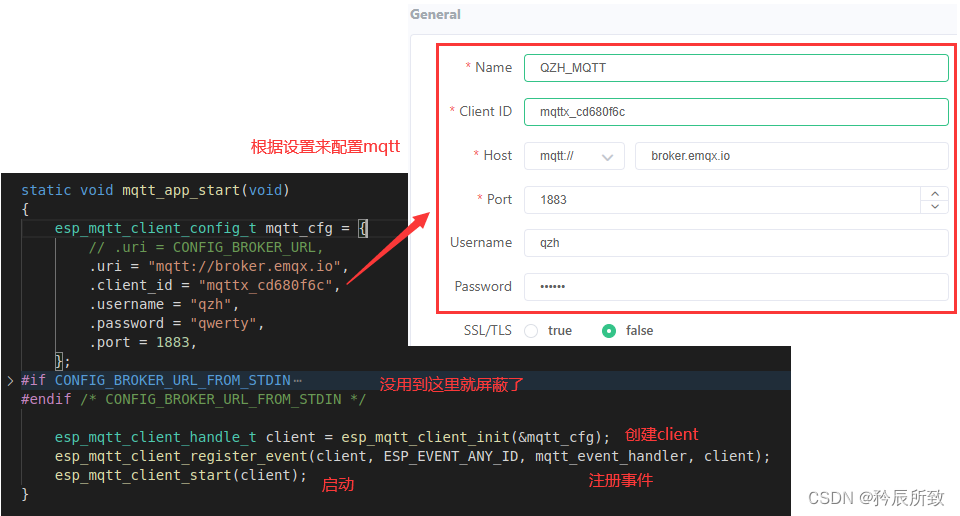Select SSL/TLS true radio button
960x516 pixels.
click(x=531, y=331)
